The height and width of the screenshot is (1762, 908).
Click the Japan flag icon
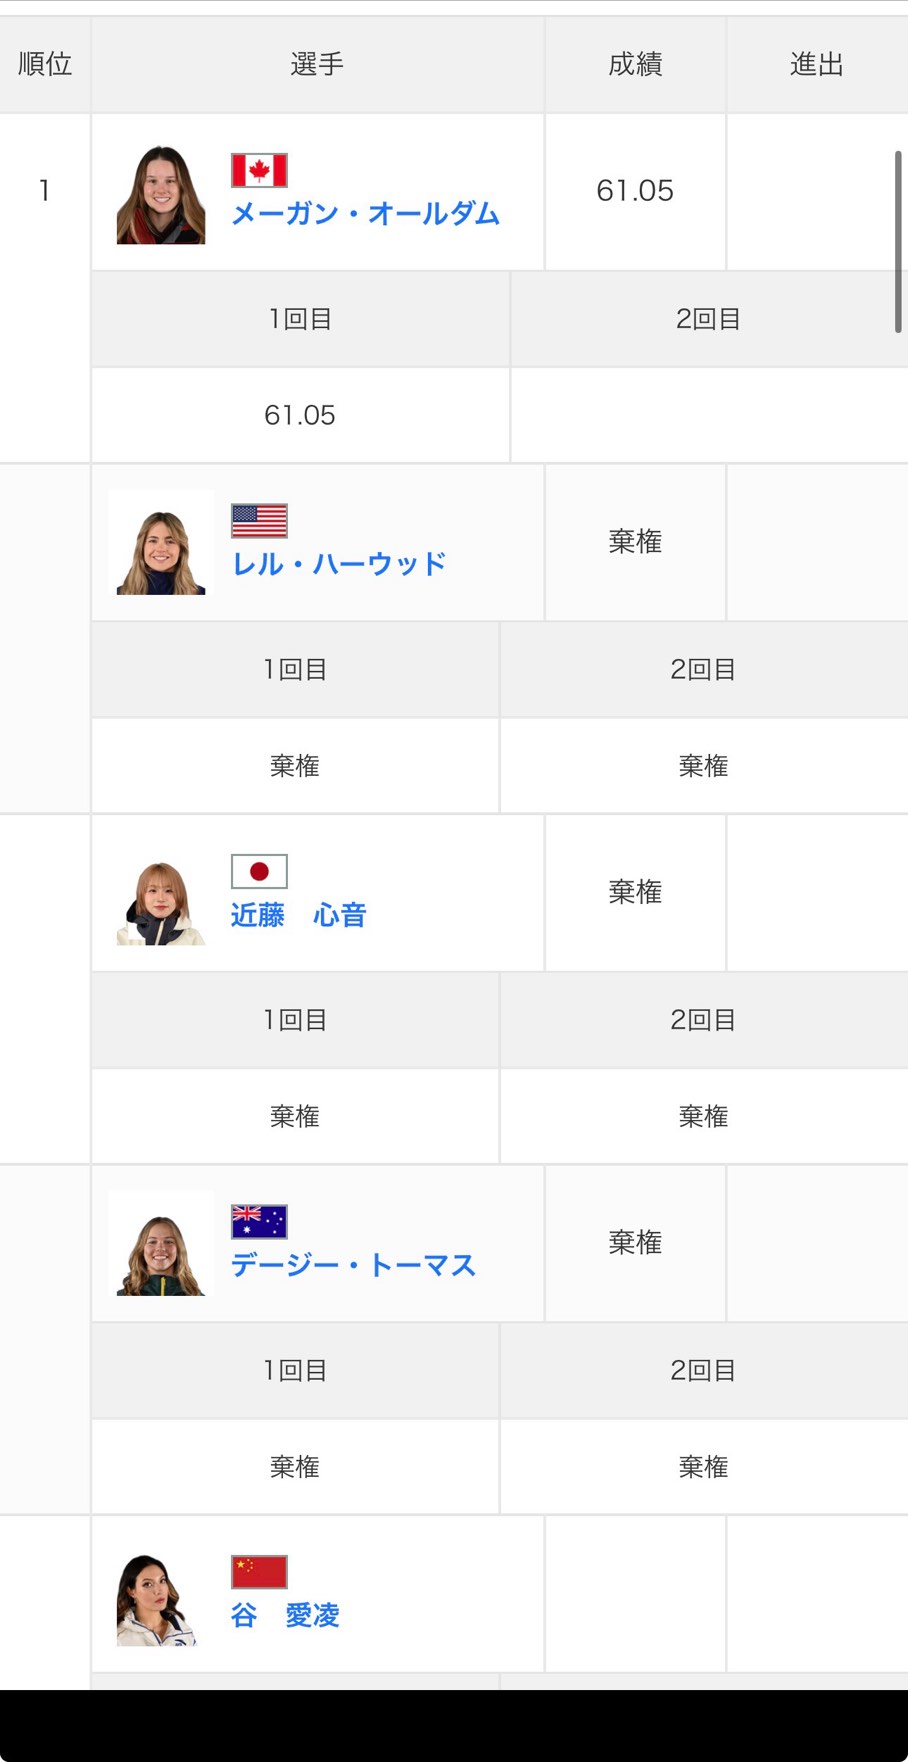pos(259,871)
